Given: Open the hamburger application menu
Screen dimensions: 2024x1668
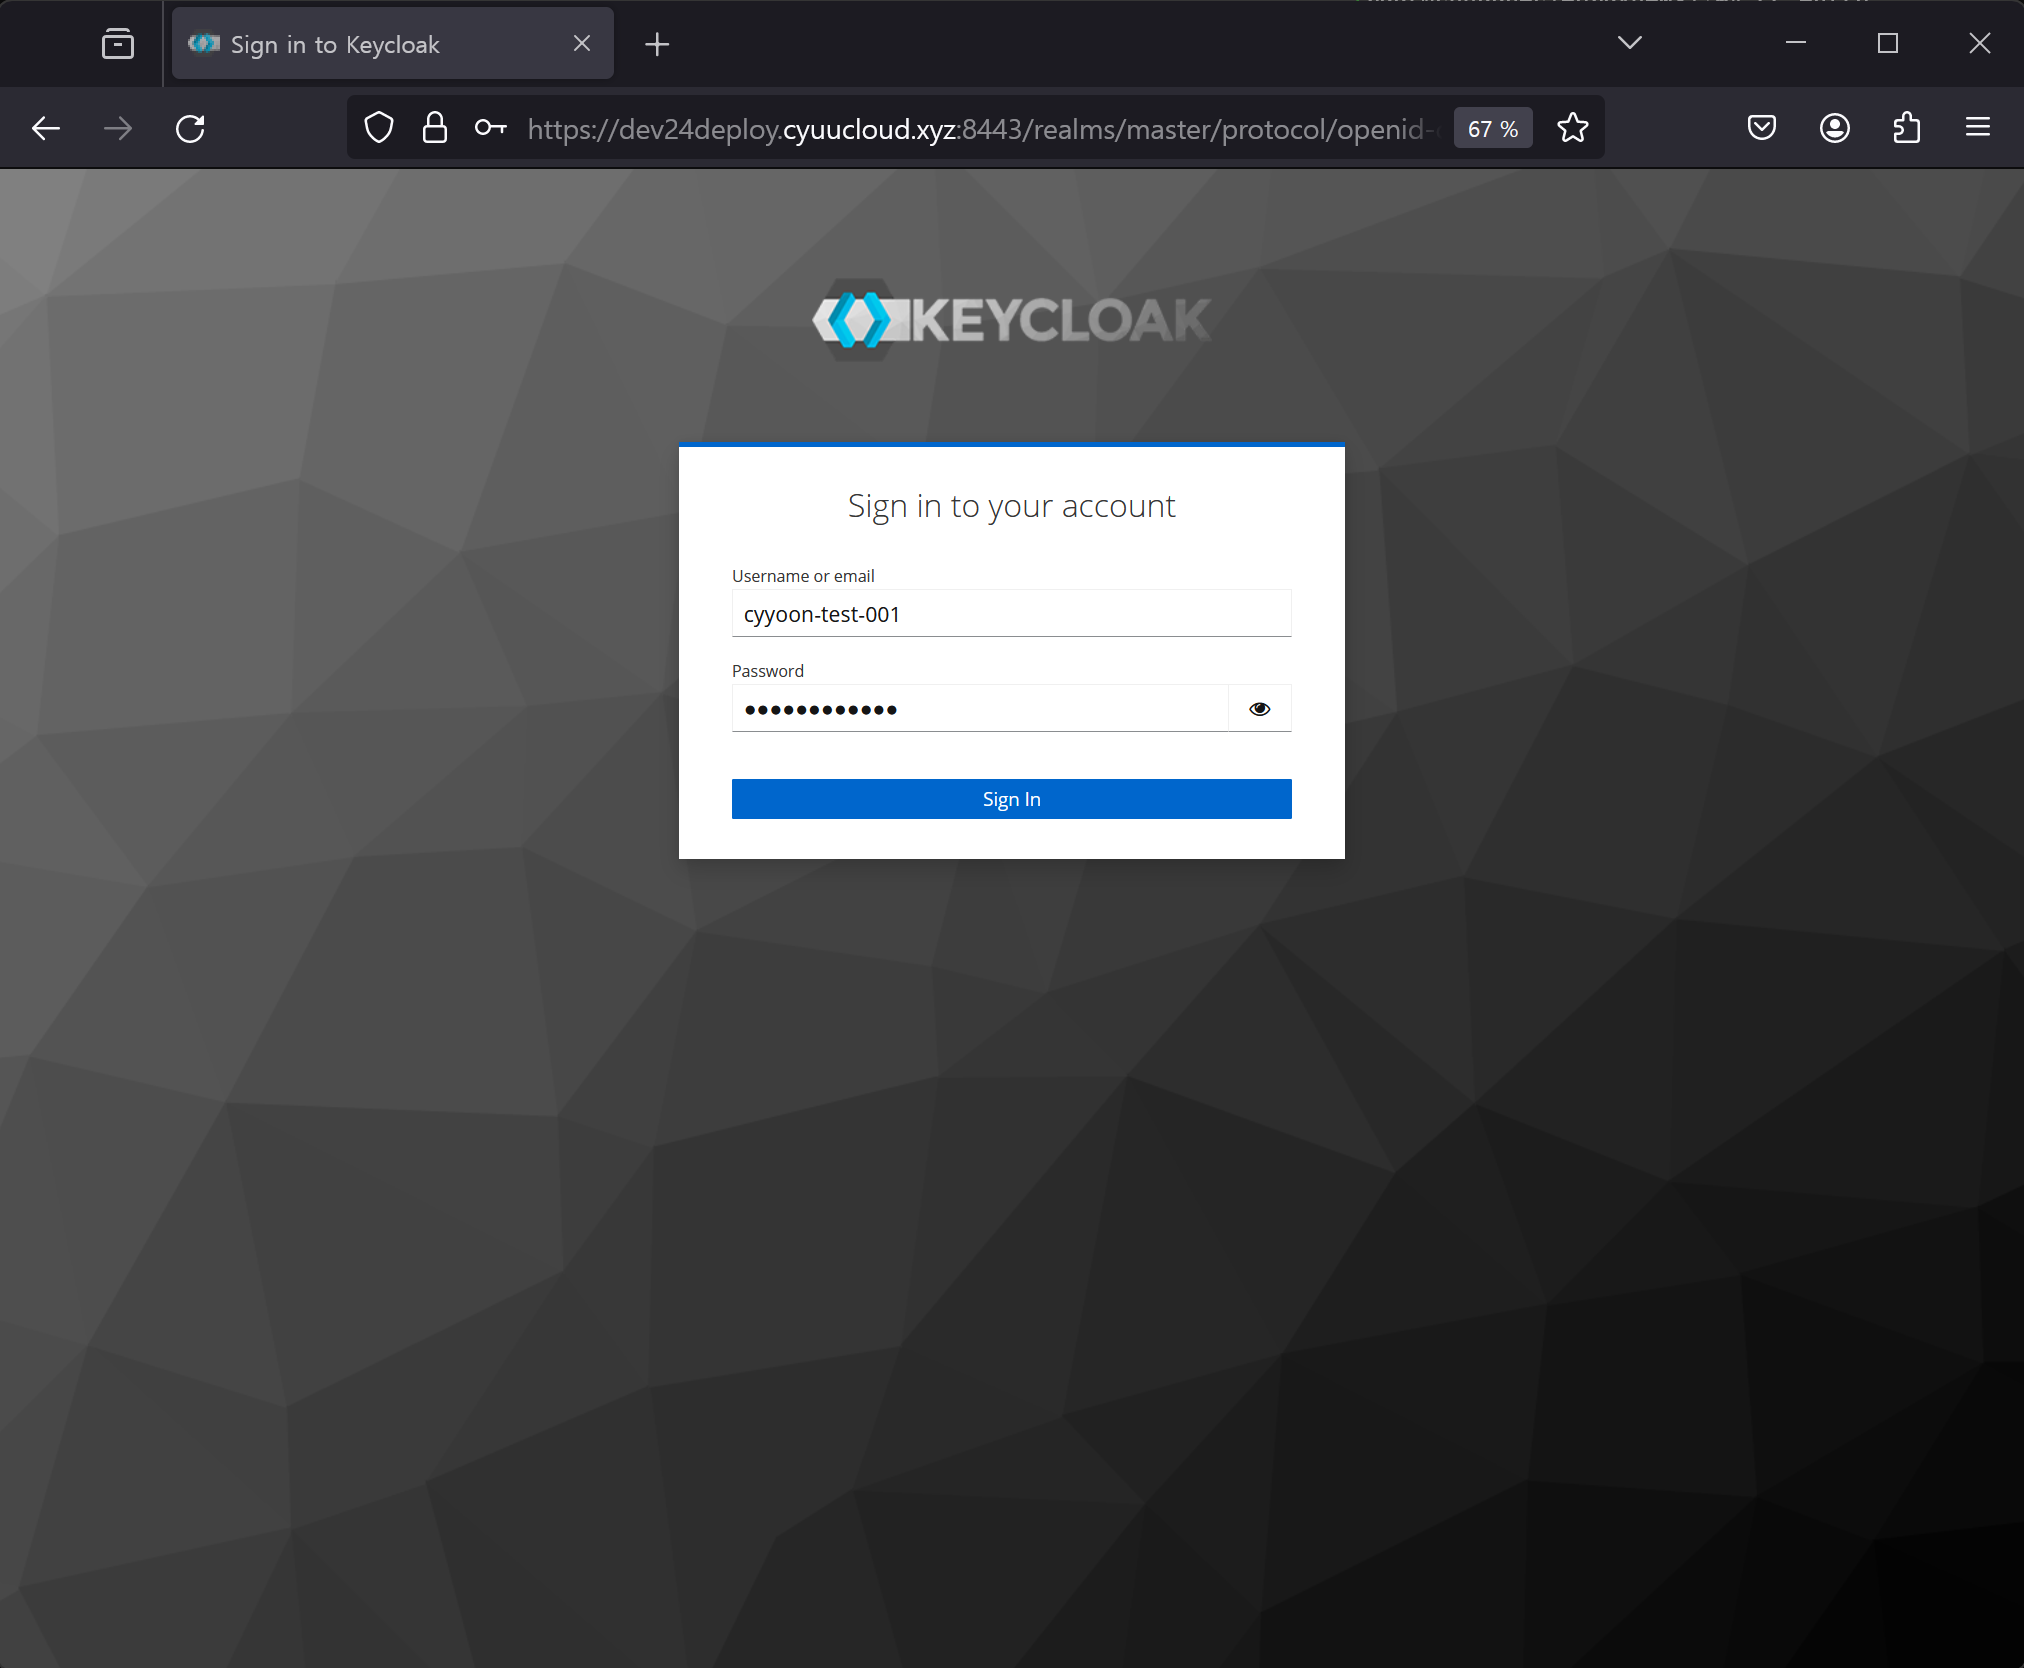Looking at the screenshot, I should (1978, 128).
